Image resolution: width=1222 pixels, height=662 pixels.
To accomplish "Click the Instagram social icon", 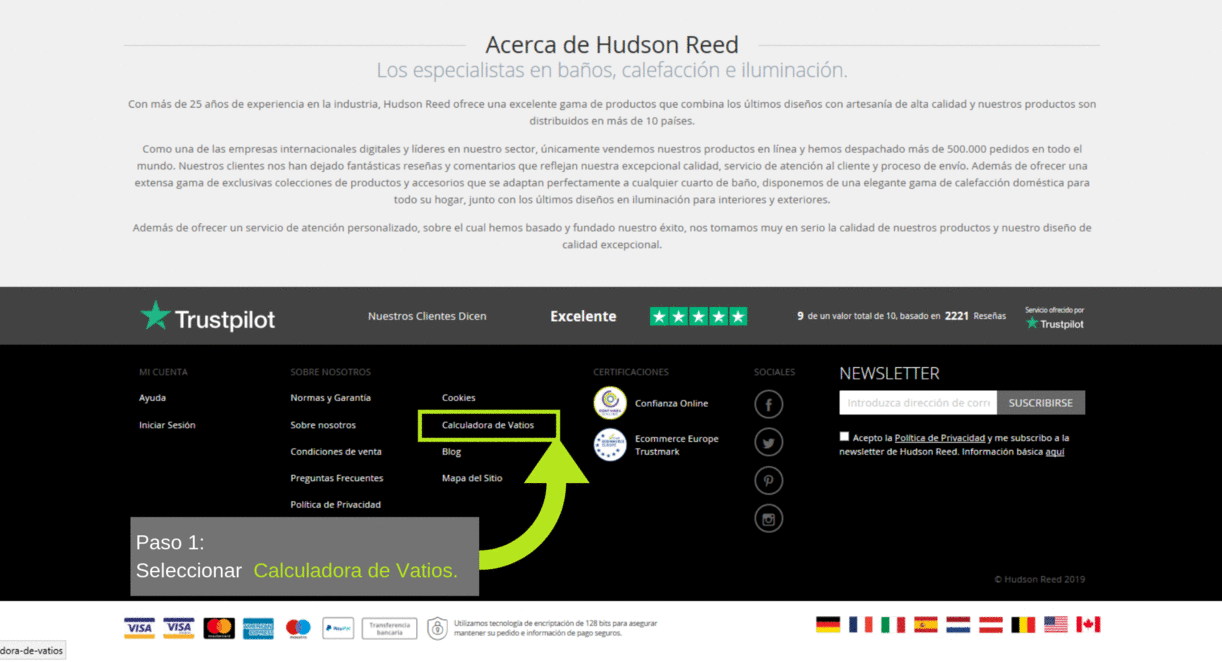I will pyautogui.click(x=768, y=518).
